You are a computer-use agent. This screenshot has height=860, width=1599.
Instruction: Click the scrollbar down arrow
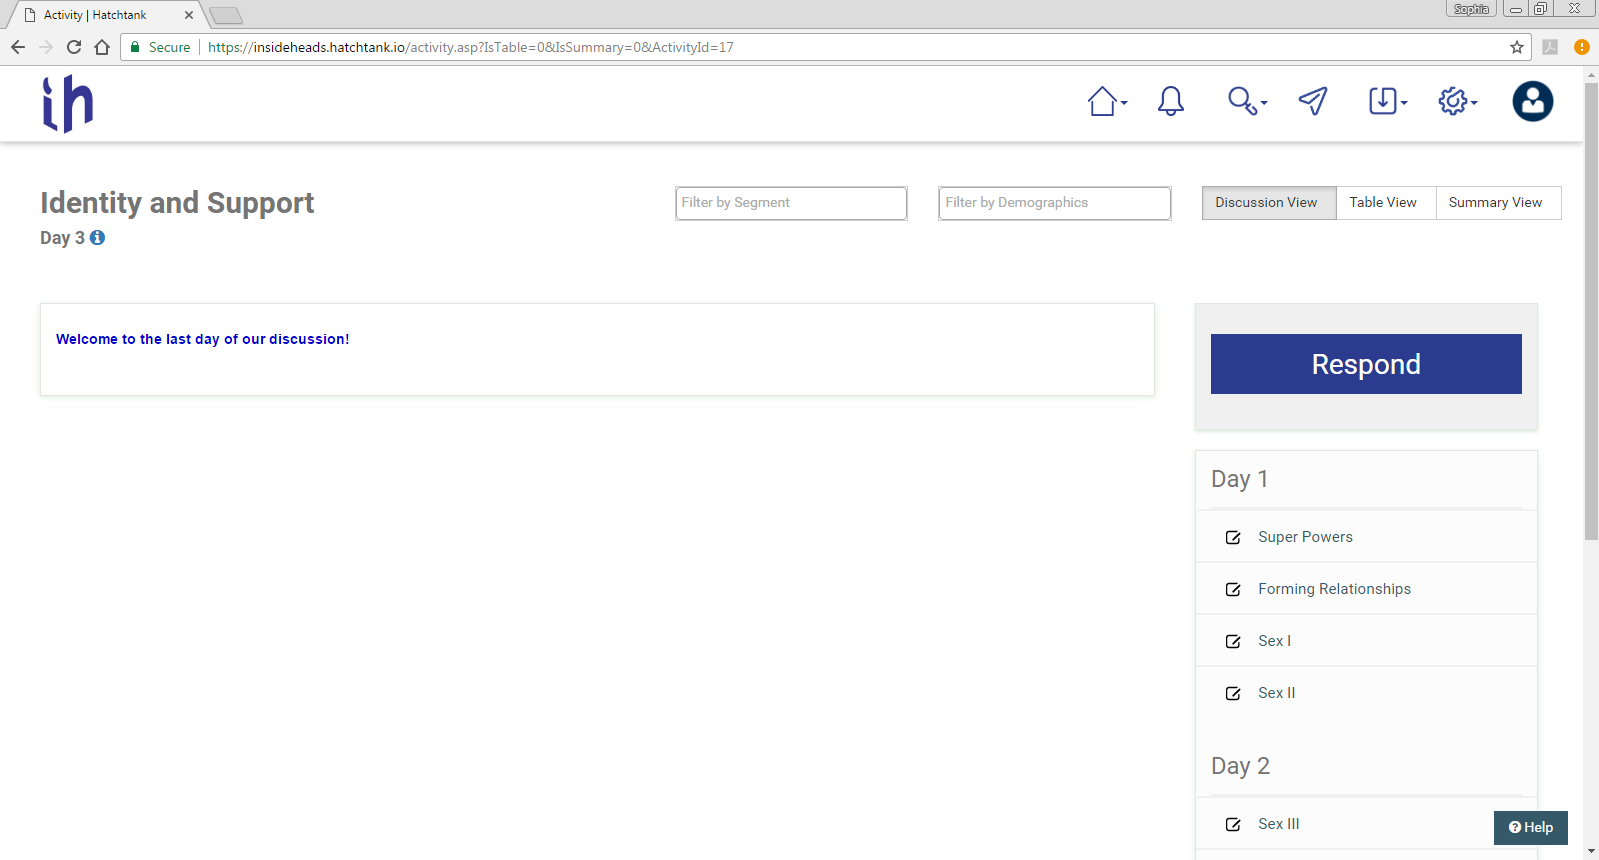coord(1591,852)
